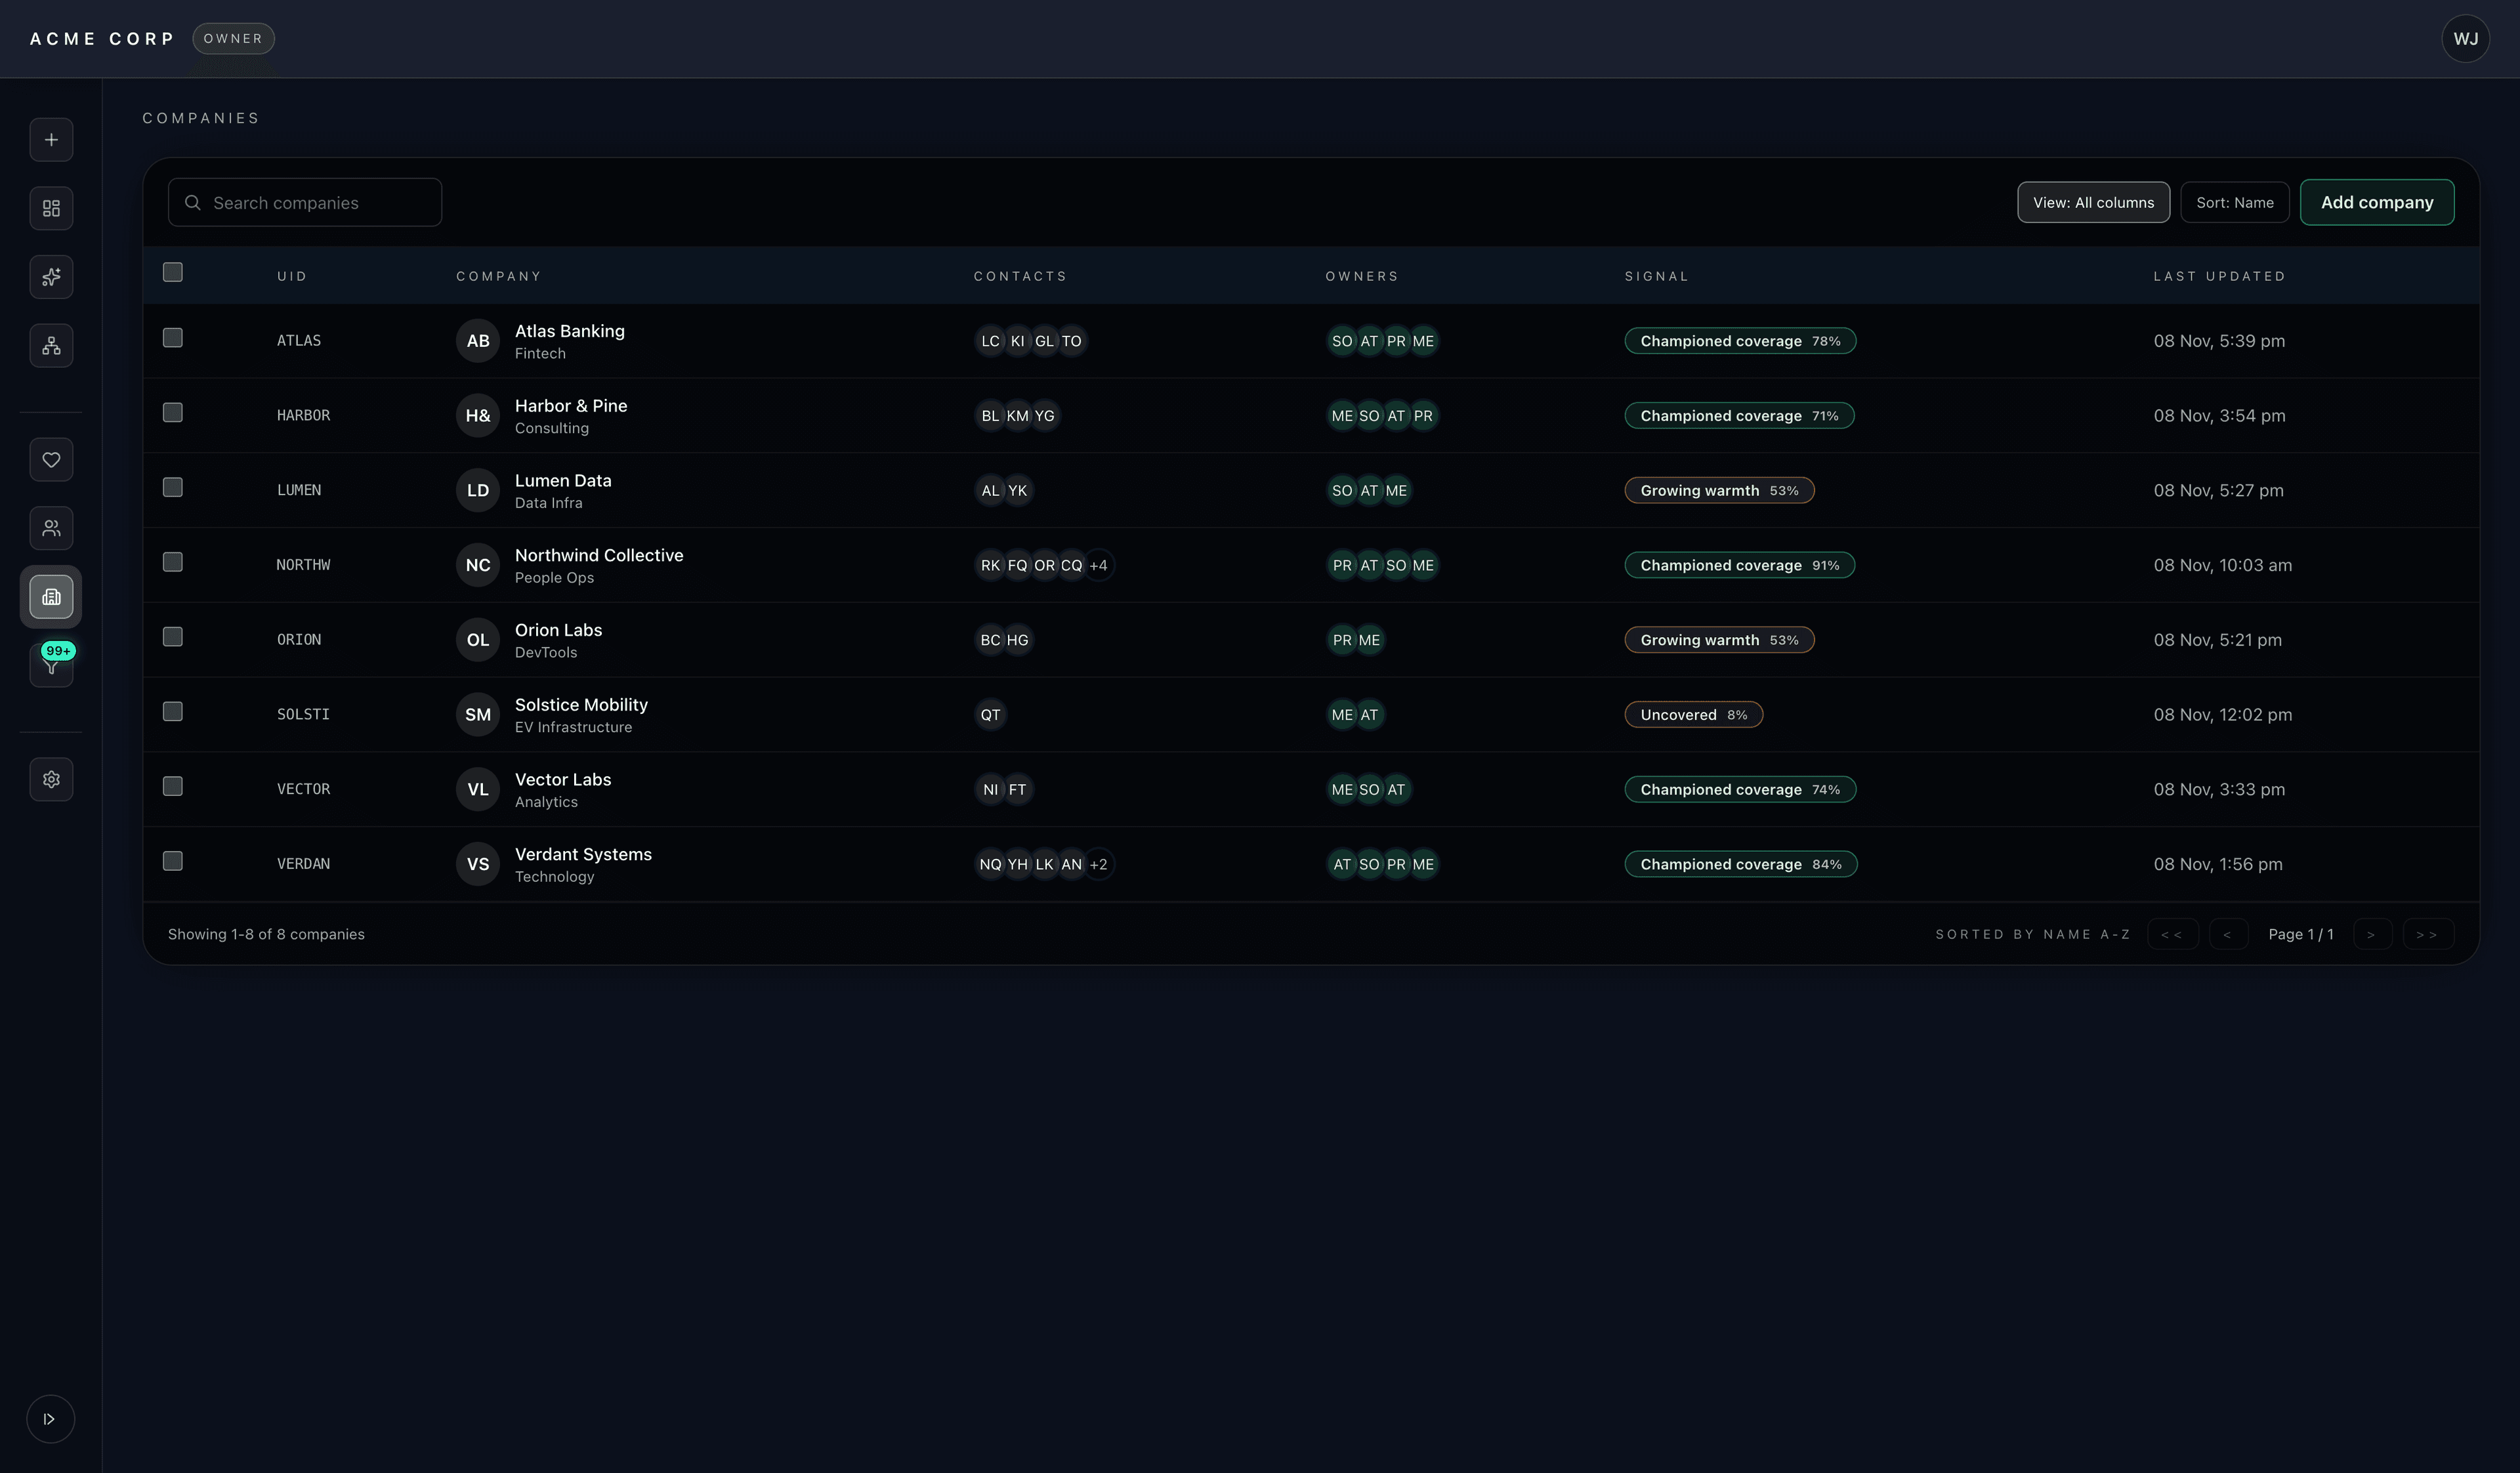The width and height of the screenshot is (2520, 1473).
Task: Click the AI sparkle icon in sidebar
Action: [51, 277]
